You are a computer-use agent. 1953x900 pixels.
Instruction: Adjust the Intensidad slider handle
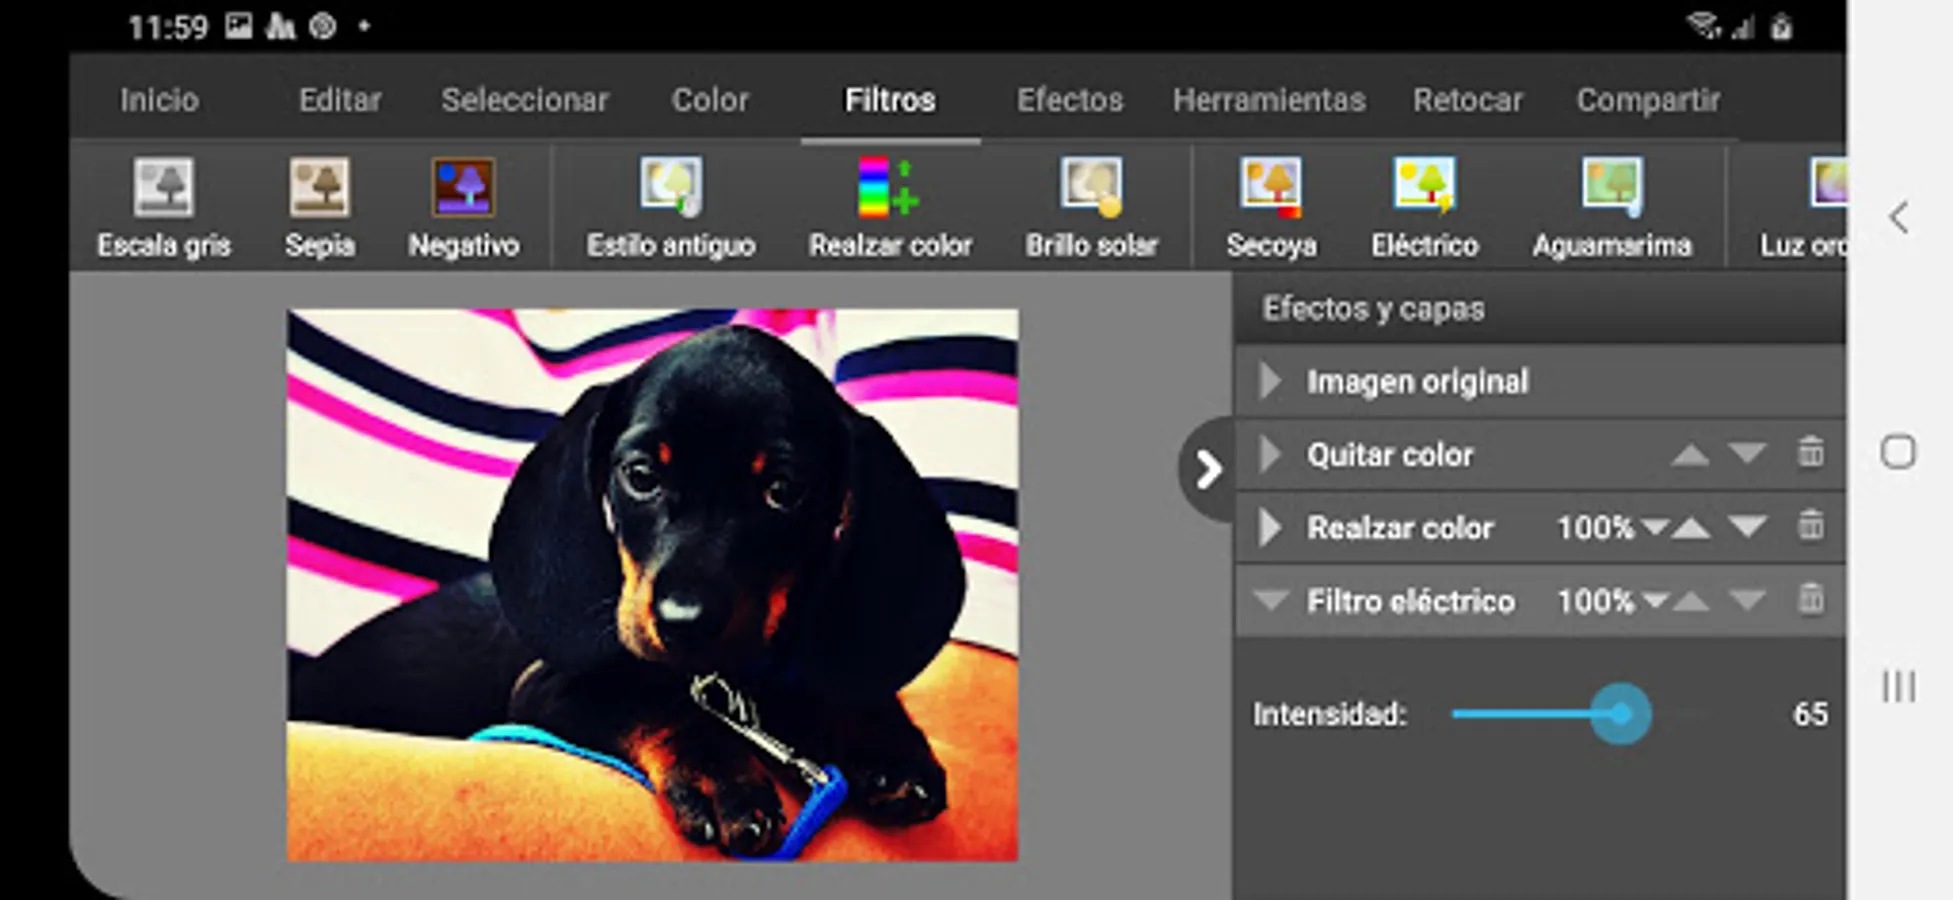[1620, 714]
